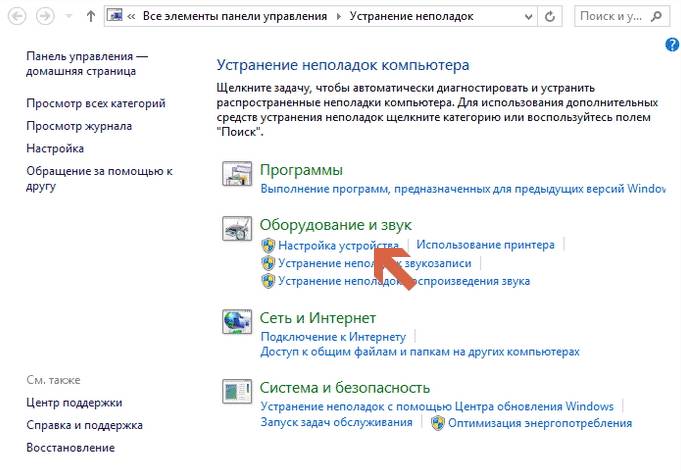Go up one level with up arrow

[x=91, y=17]
